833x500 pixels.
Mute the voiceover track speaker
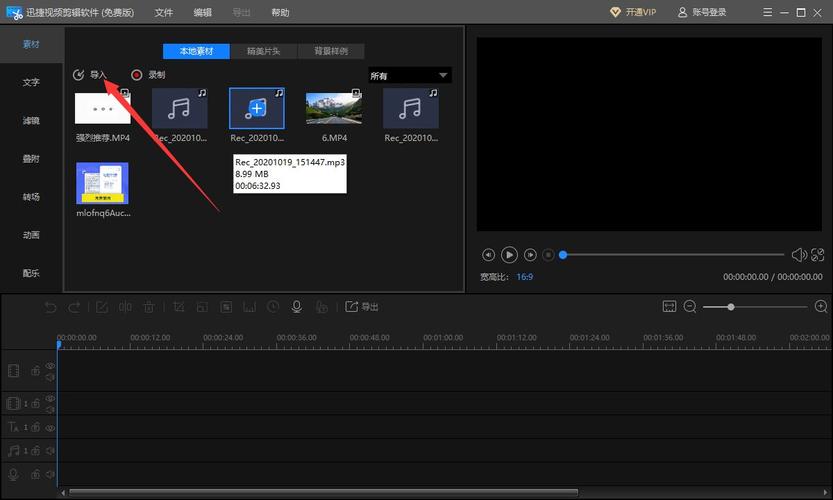[50, 474]
